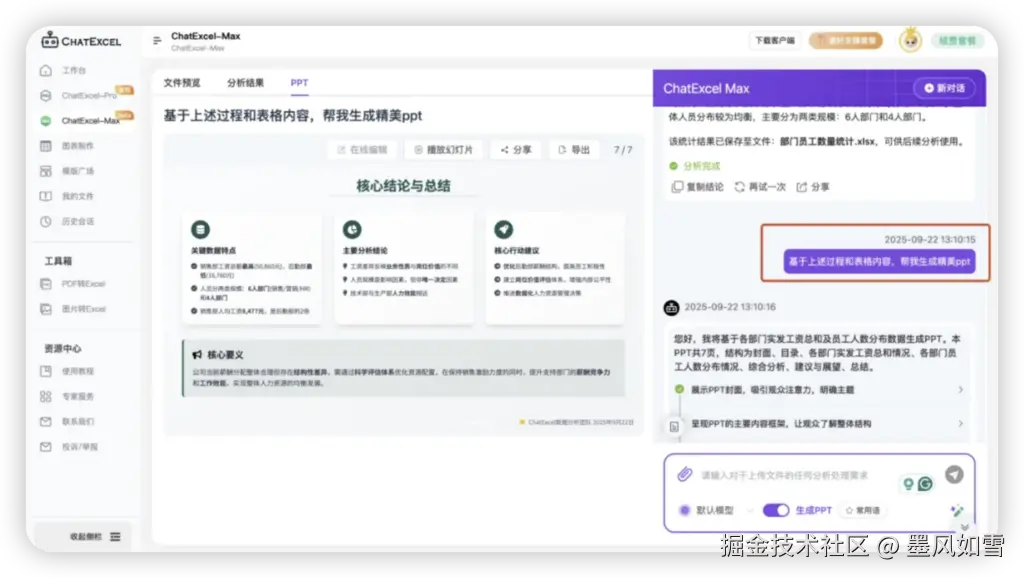Viewport: 1024px width, 578px height.
Task: Click the user avatar with crown
Action: [910, 40]
